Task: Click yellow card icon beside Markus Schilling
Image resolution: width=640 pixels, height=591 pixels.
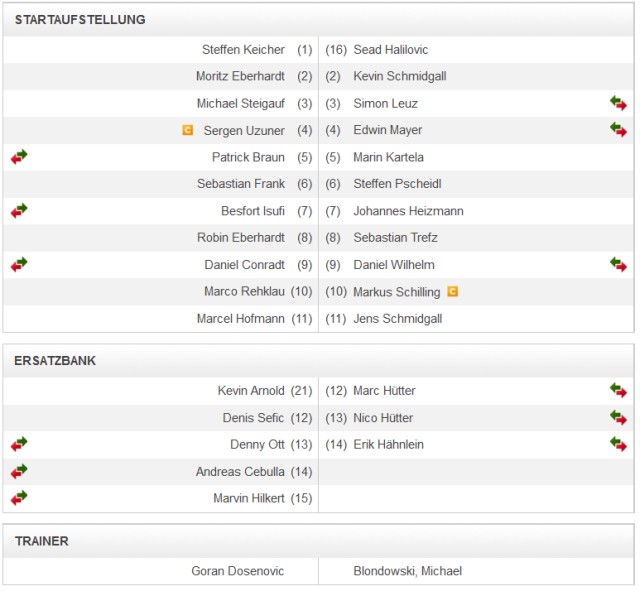Action: tap(452, 292)
